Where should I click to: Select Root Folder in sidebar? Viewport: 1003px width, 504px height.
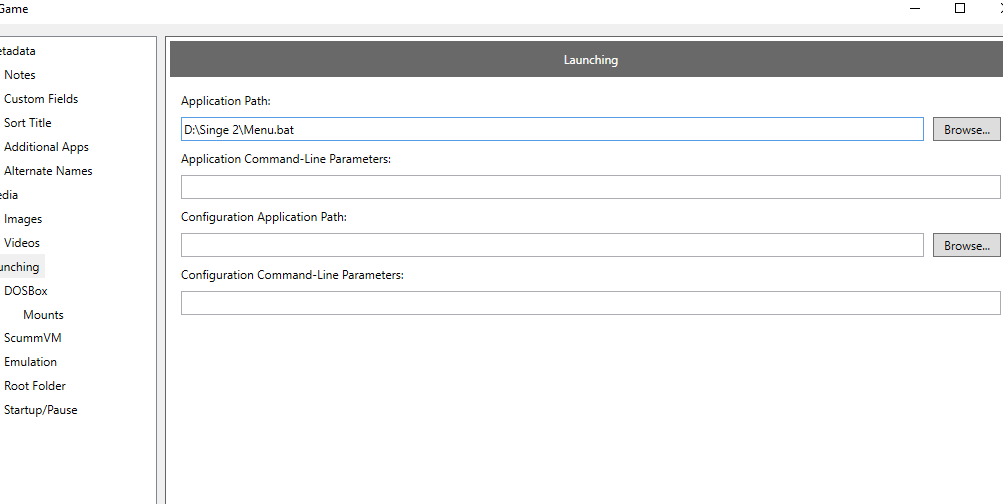(x=35, y=386)
